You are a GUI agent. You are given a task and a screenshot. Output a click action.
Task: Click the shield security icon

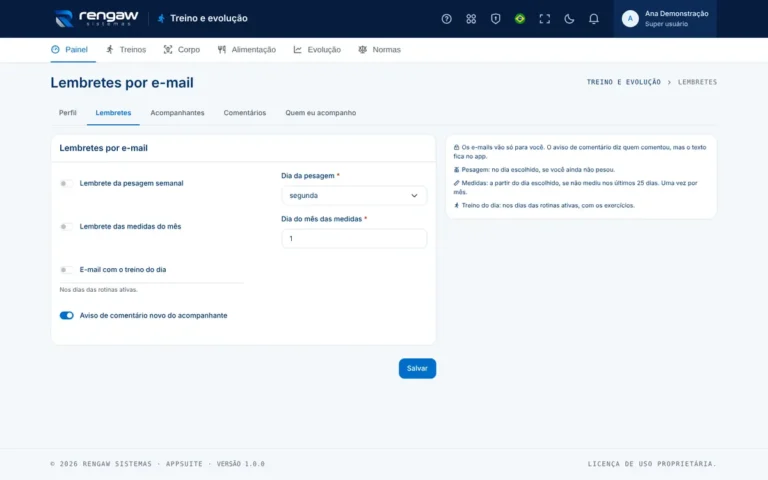pos(495,19)
